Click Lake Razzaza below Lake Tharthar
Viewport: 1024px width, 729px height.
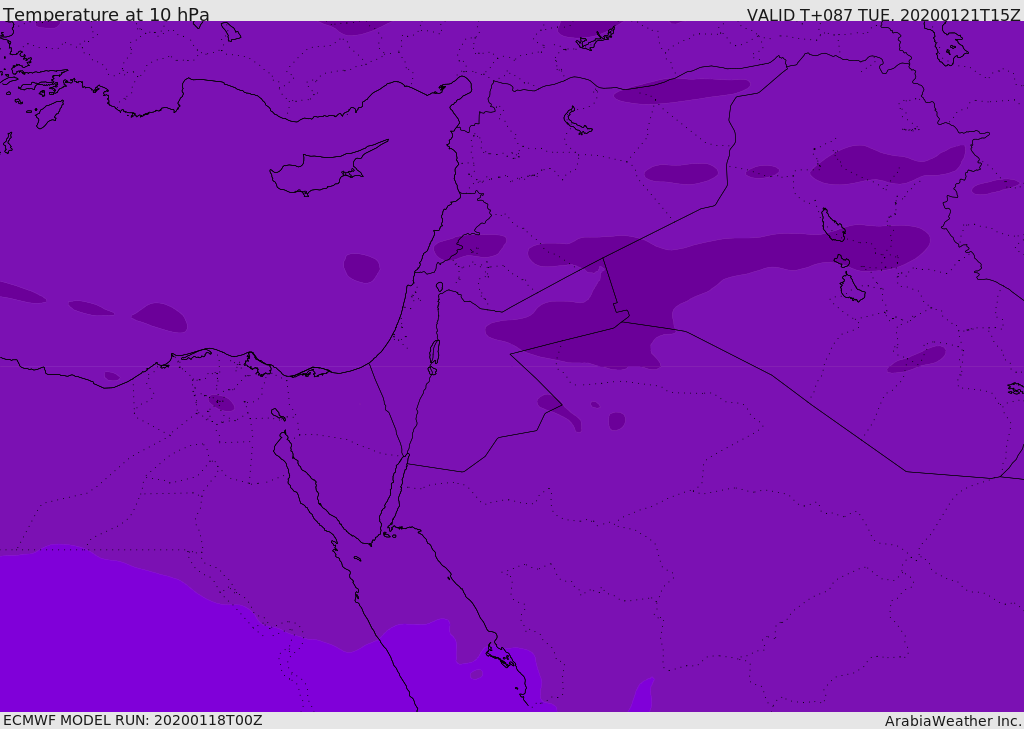851,289
